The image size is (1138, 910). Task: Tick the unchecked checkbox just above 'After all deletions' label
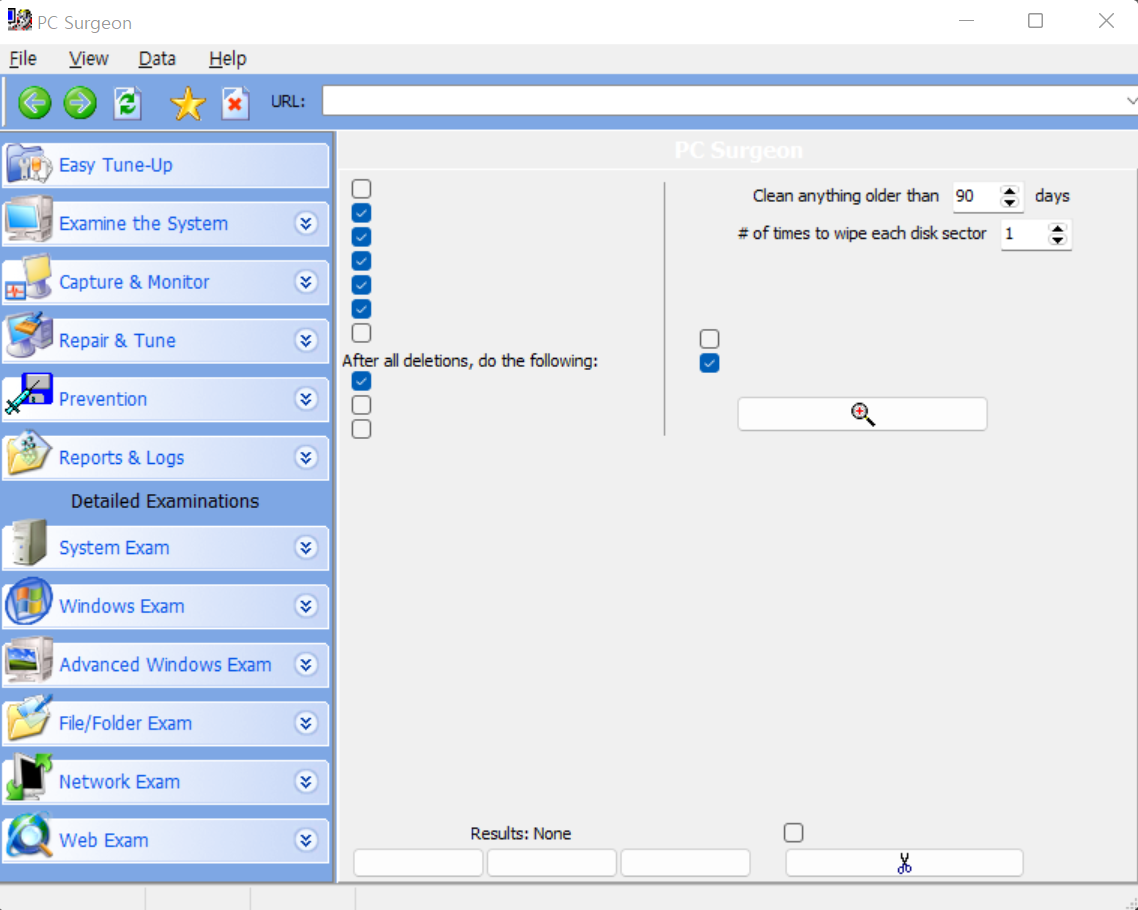pos(361,333)
